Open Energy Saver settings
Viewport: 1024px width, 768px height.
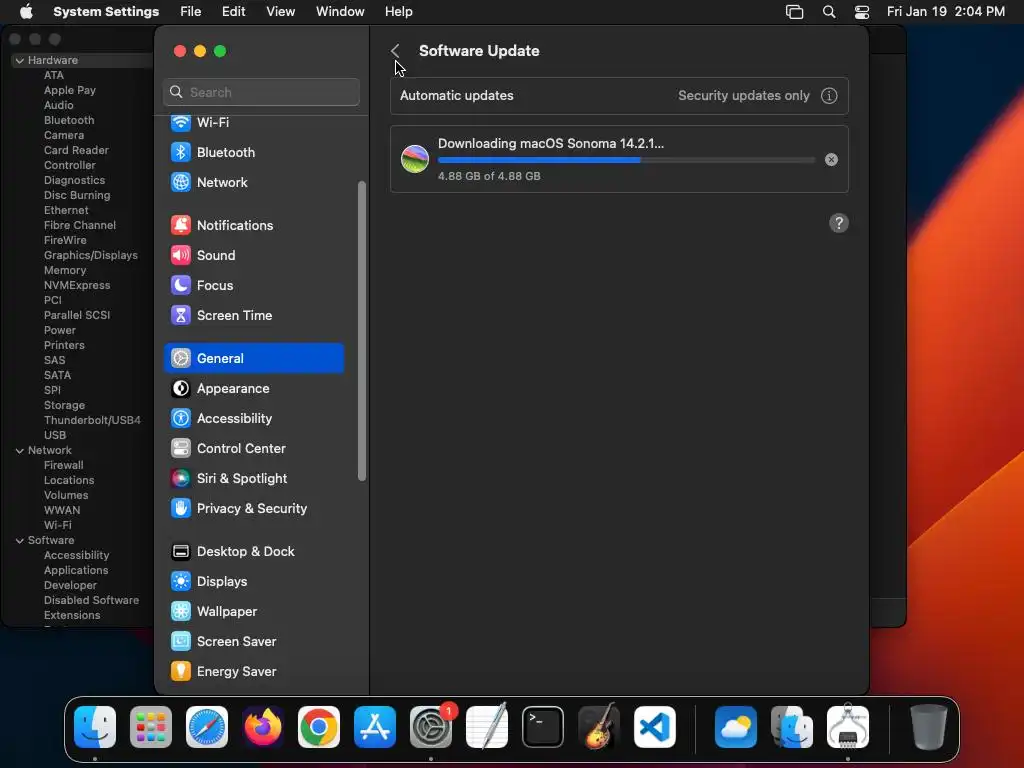click(253, 672)
